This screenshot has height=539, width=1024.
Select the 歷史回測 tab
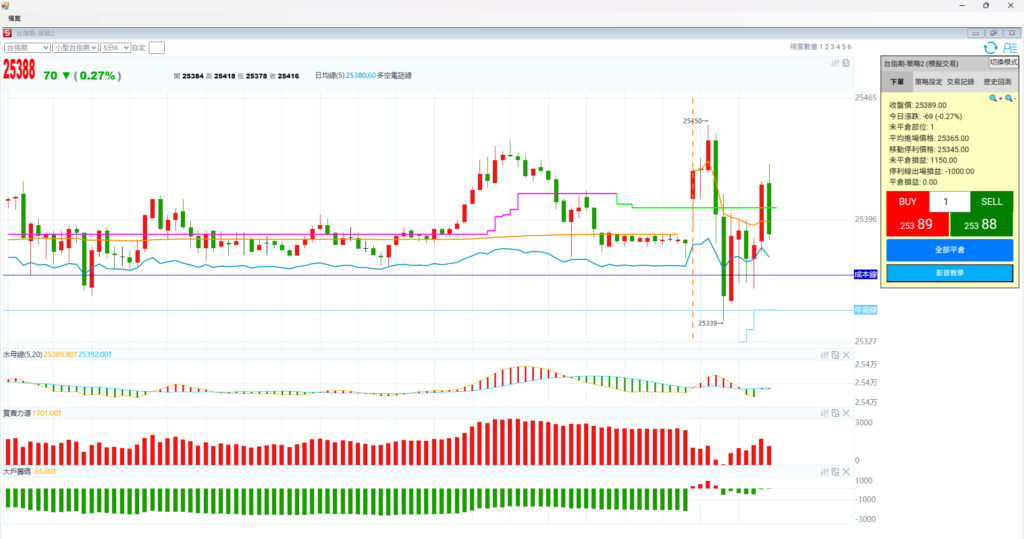pyautogui.click(x=997, y=82)
